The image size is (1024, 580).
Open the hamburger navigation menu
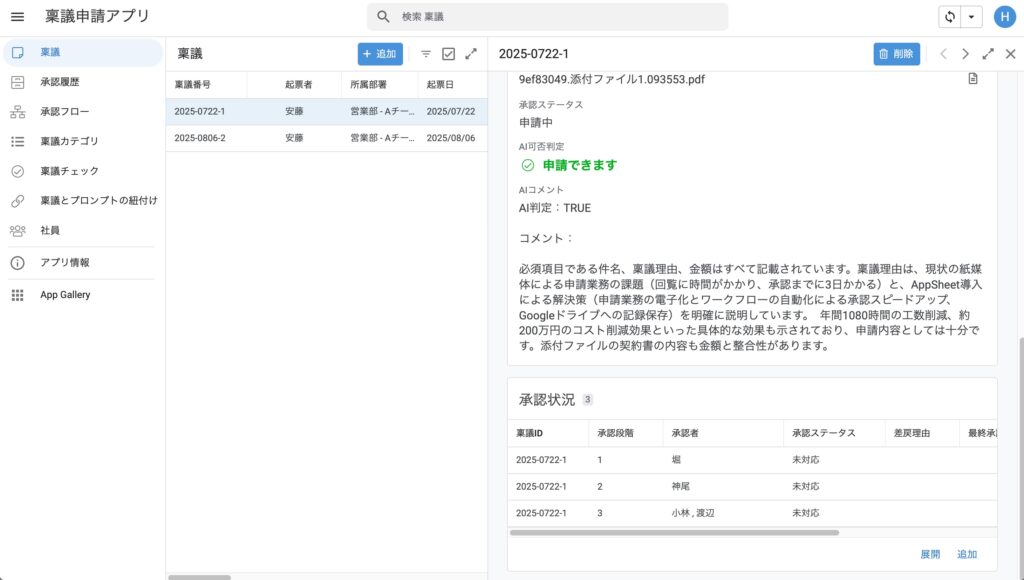tap(17, 17)
